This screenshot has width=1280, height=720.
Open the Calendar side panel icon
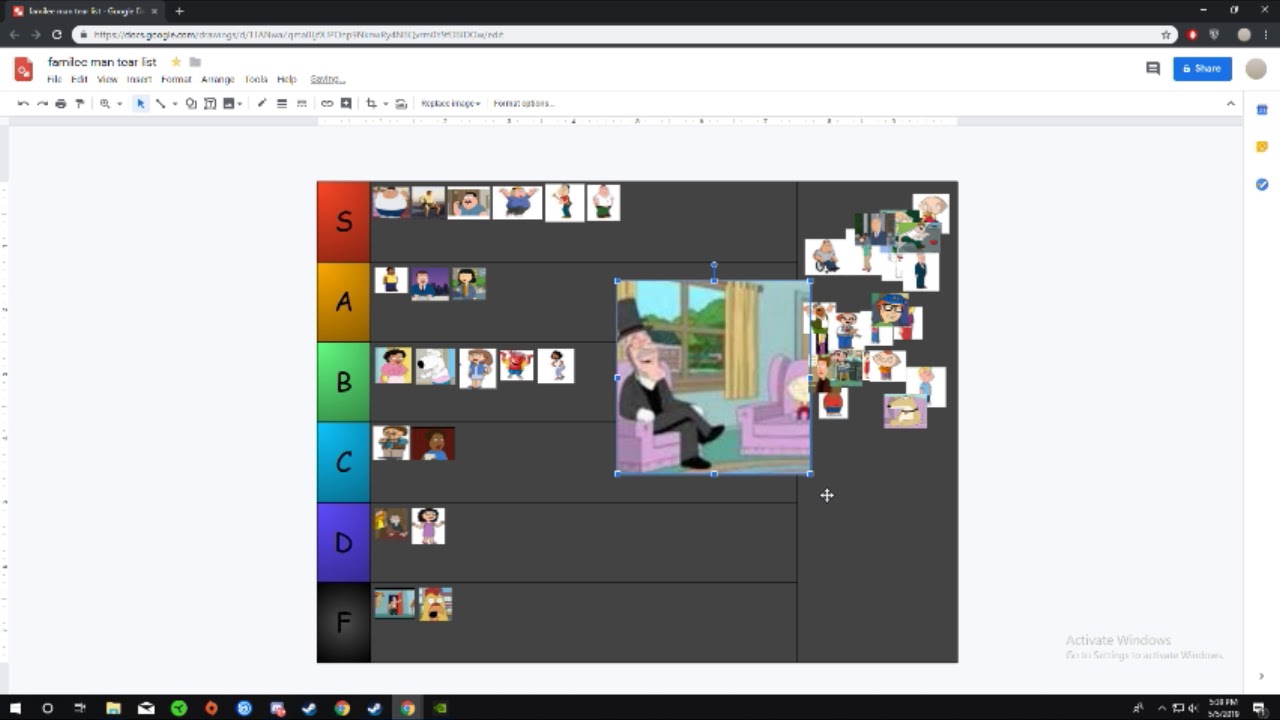[x=1262, y=109]
